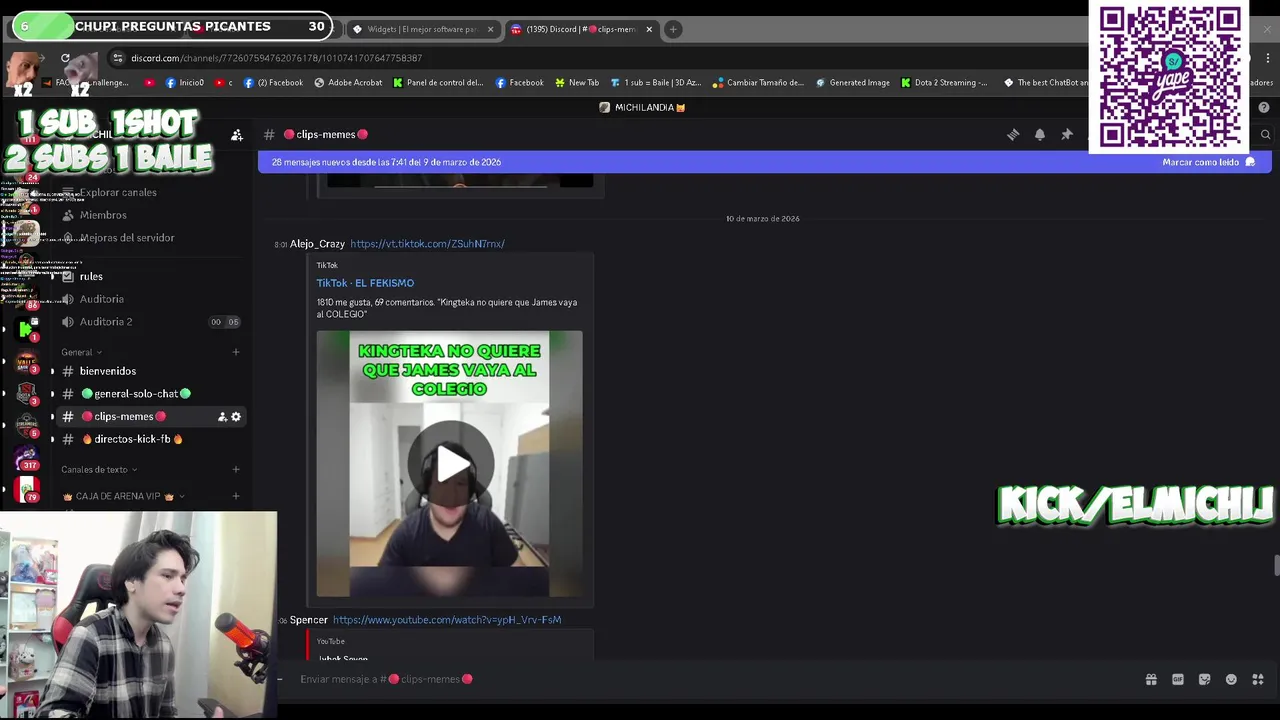Open Cambiar Tamaño de bookmark
This screenshot has width=1280, height=720.
tap(758, 83)
